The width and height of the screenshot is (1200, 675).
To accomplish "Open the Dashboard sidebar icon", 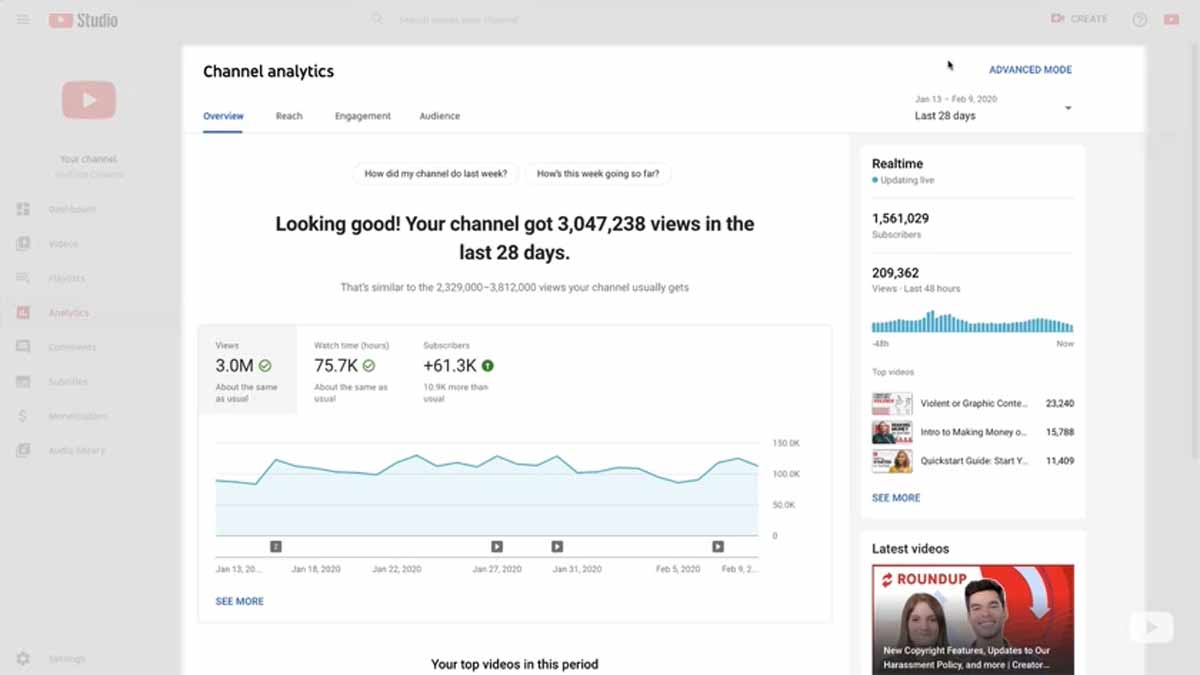I will (23, 209).
